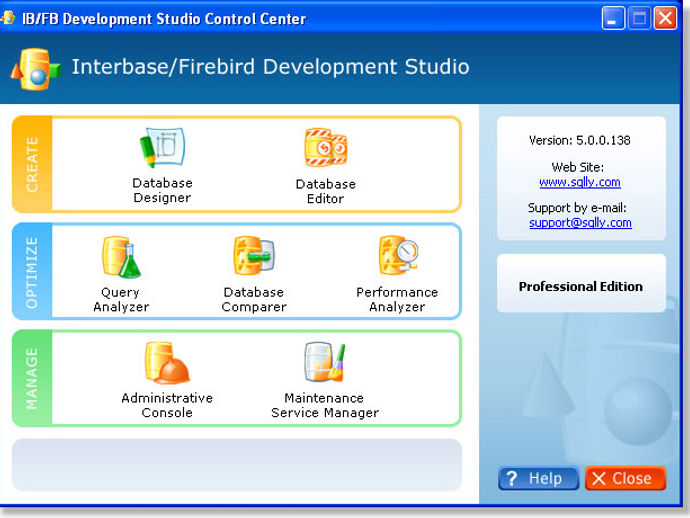
Task: Click the Database Designer text label
Action: pyautogui.click(x=162, y=190)
